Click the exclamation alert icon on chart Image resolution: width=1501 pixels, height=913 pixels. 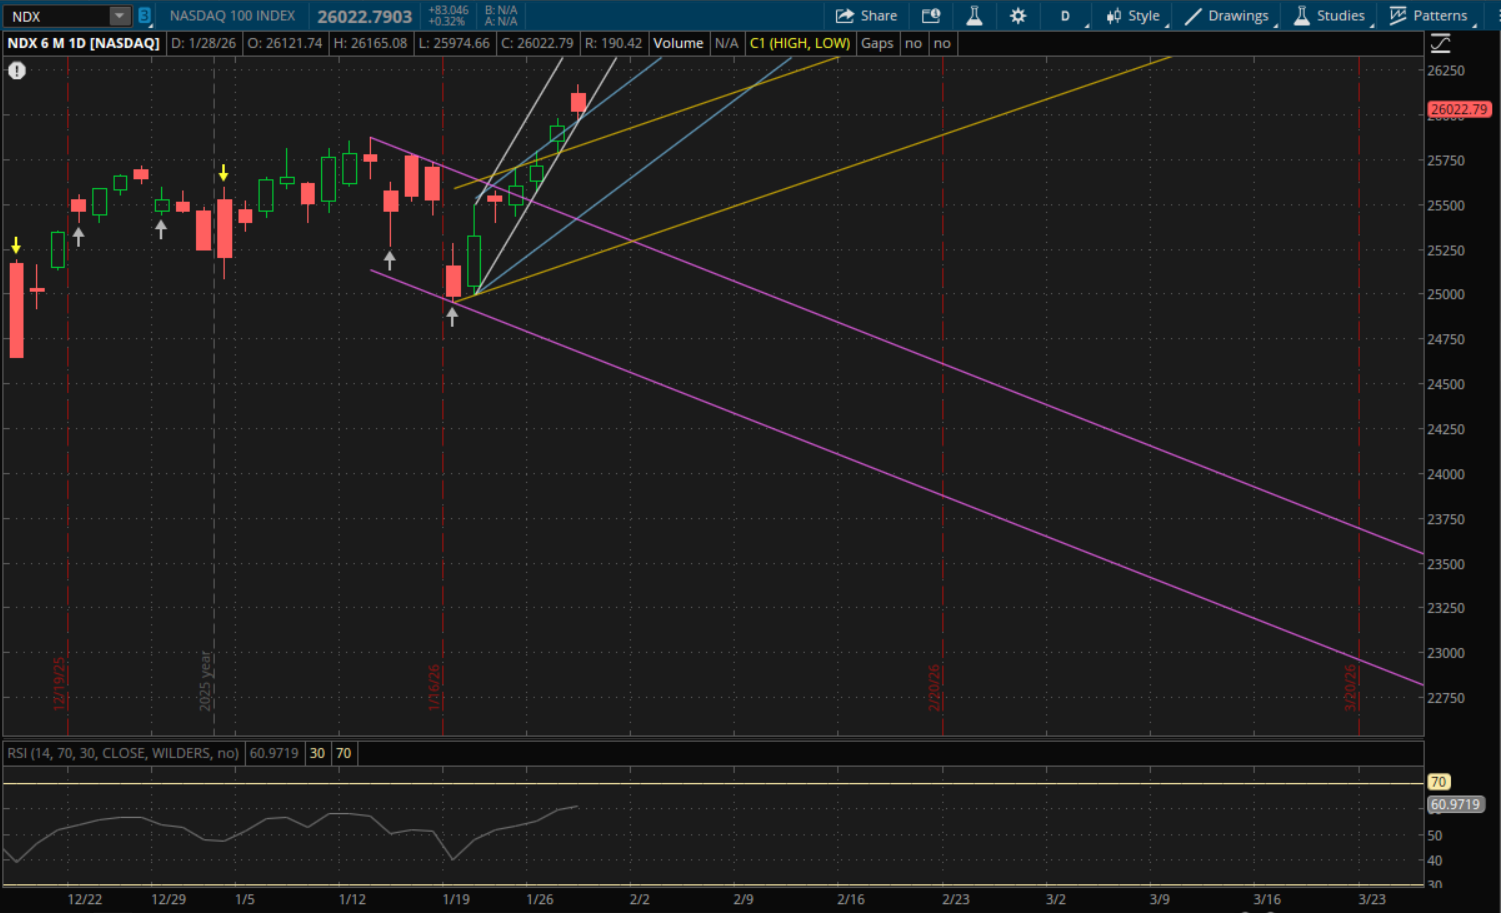(x=17, y=70)
